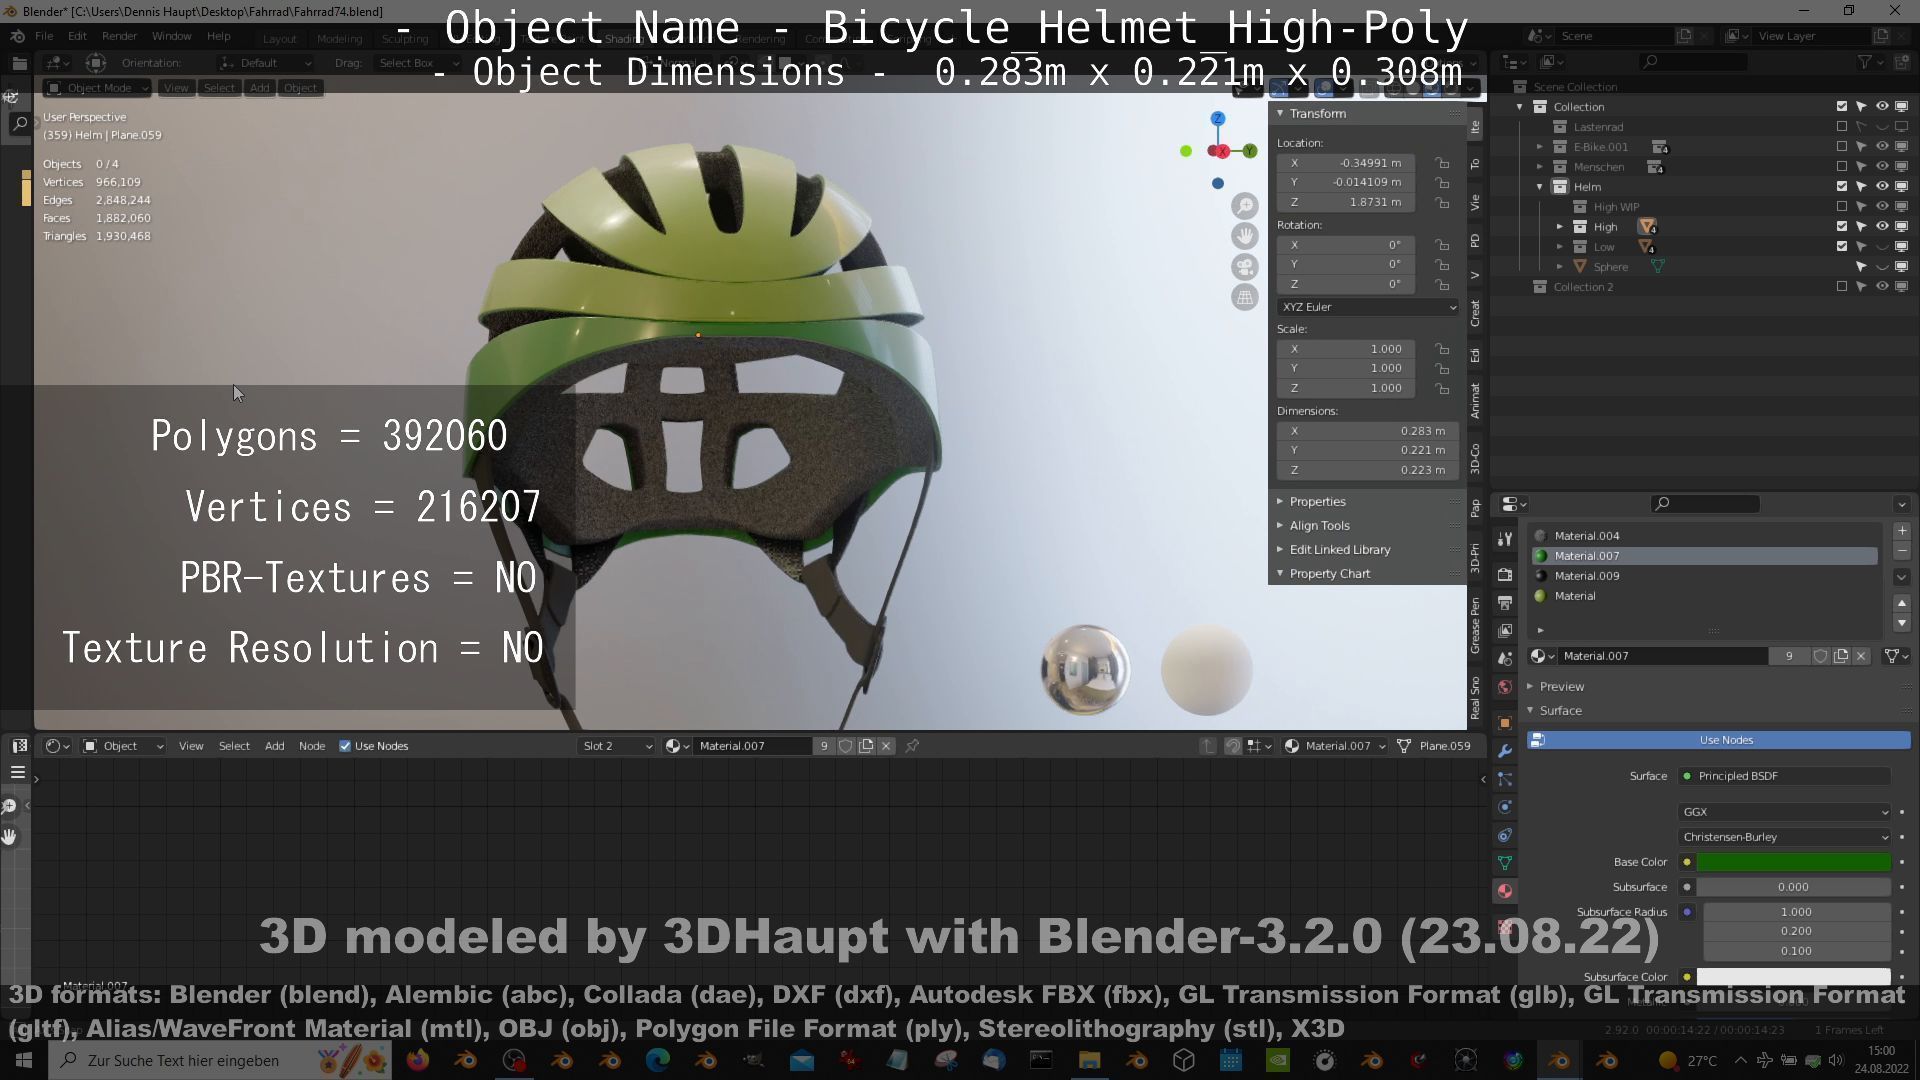
Task: Open the Particle properties tab icon
Action: 1505,779
